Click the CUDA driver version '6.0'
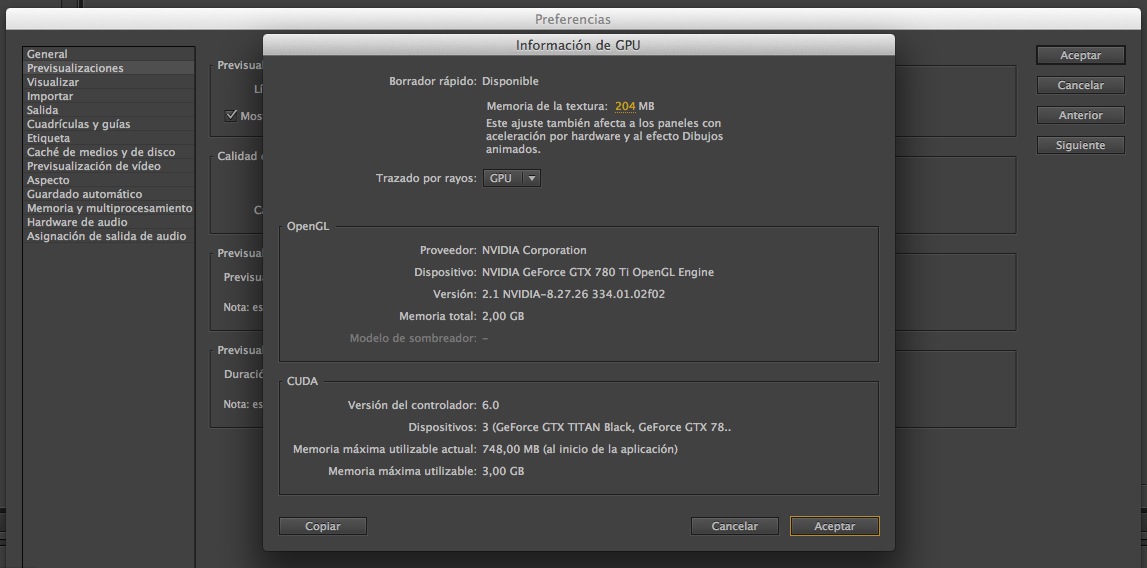 pos(490,405)
